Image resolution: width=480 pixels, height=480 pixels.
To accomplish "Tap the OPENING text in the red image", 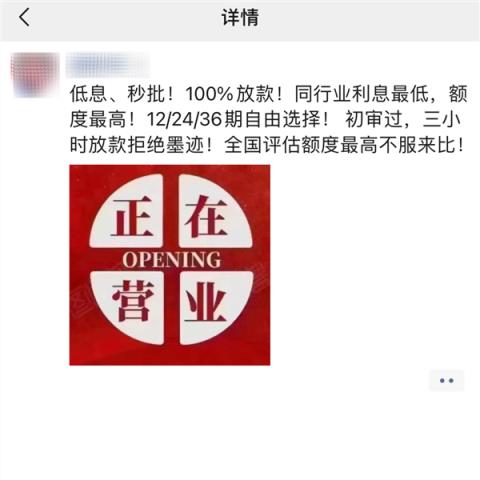I will coord(171,260).
